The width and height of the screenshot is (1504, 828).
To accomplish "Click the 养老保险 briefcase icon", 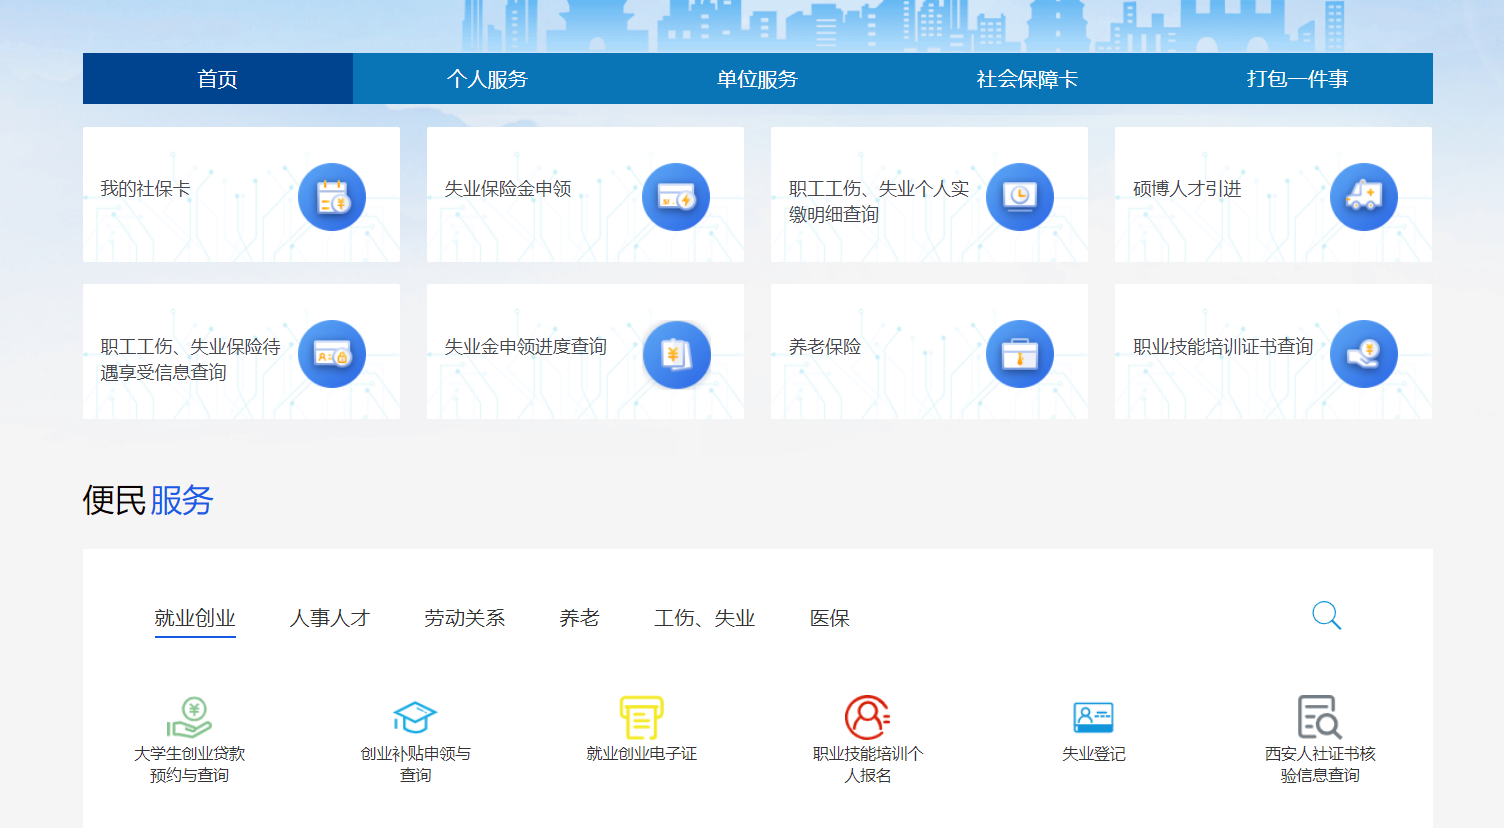I will pyautogui.click(x=1020, y=354).
